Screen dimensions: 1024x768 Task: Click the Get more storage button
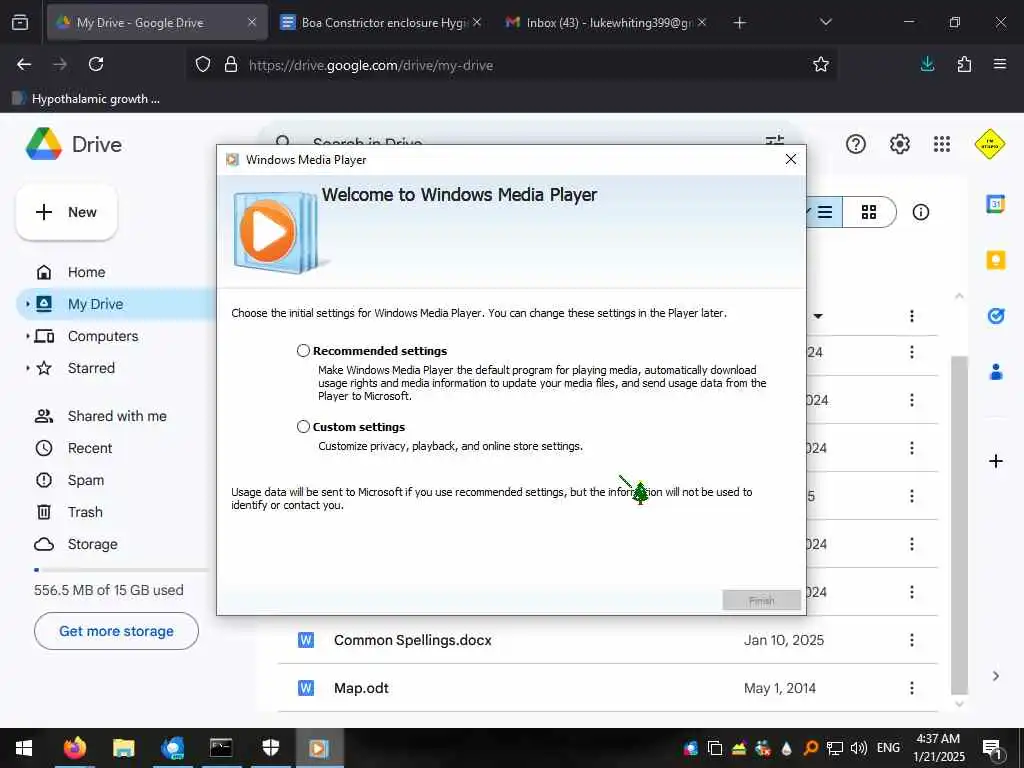coord(116,631)
